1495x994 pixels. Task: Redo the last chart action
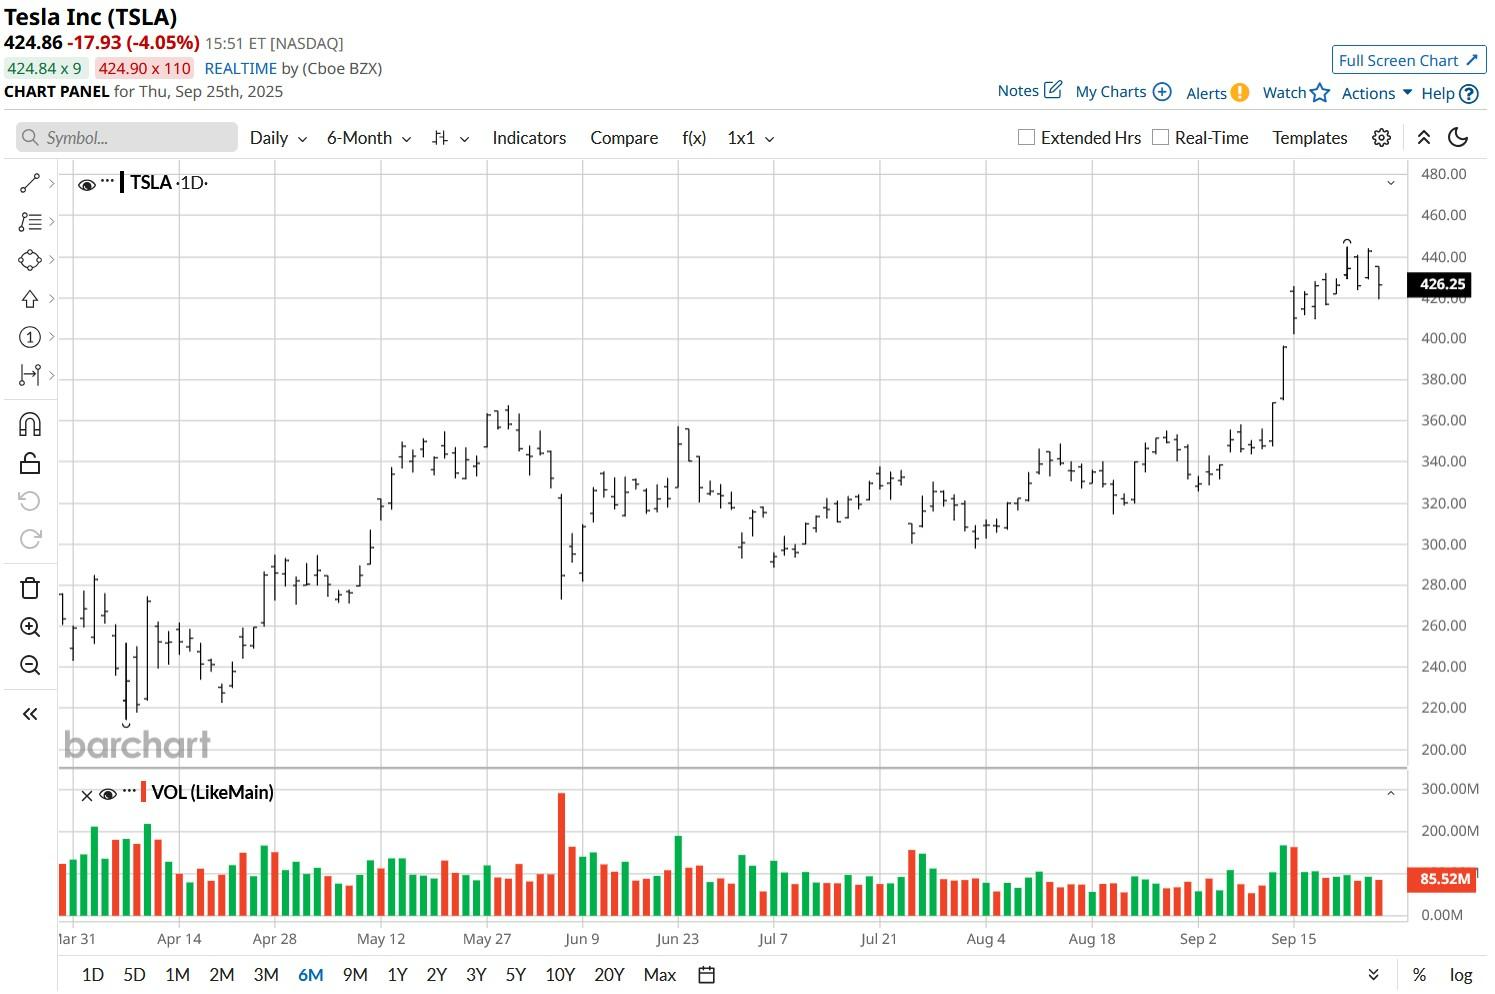(x=30, y=539)
